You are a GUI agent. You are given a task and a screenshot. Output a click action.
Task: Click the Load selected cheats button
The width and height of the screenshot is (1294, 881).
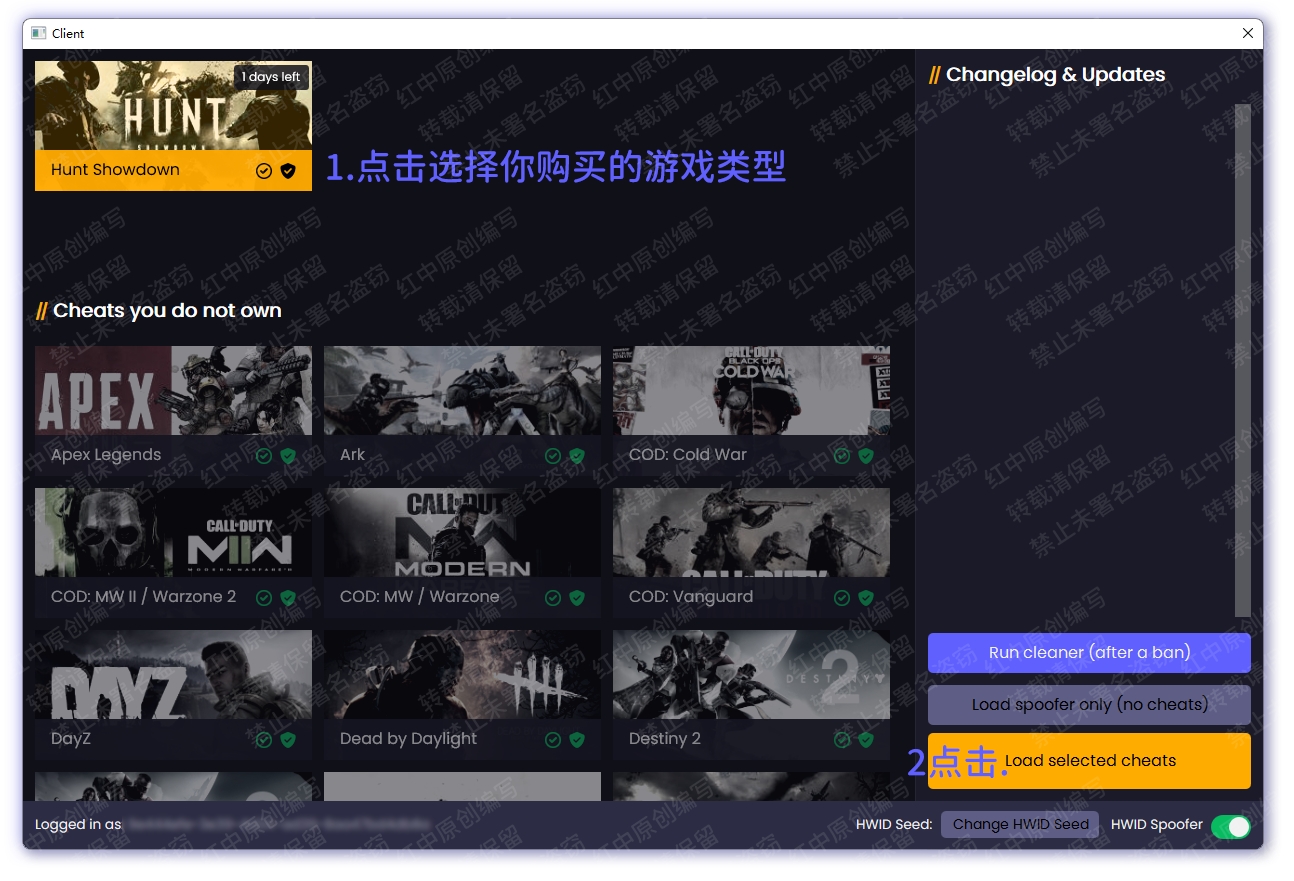point(1089,761)
